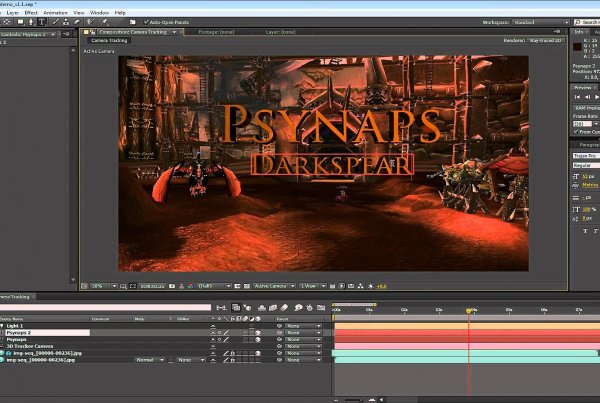Viewport: 600px width, 403px height.
Task: Select the Roto Brush tool
Action: click(90, 22)
